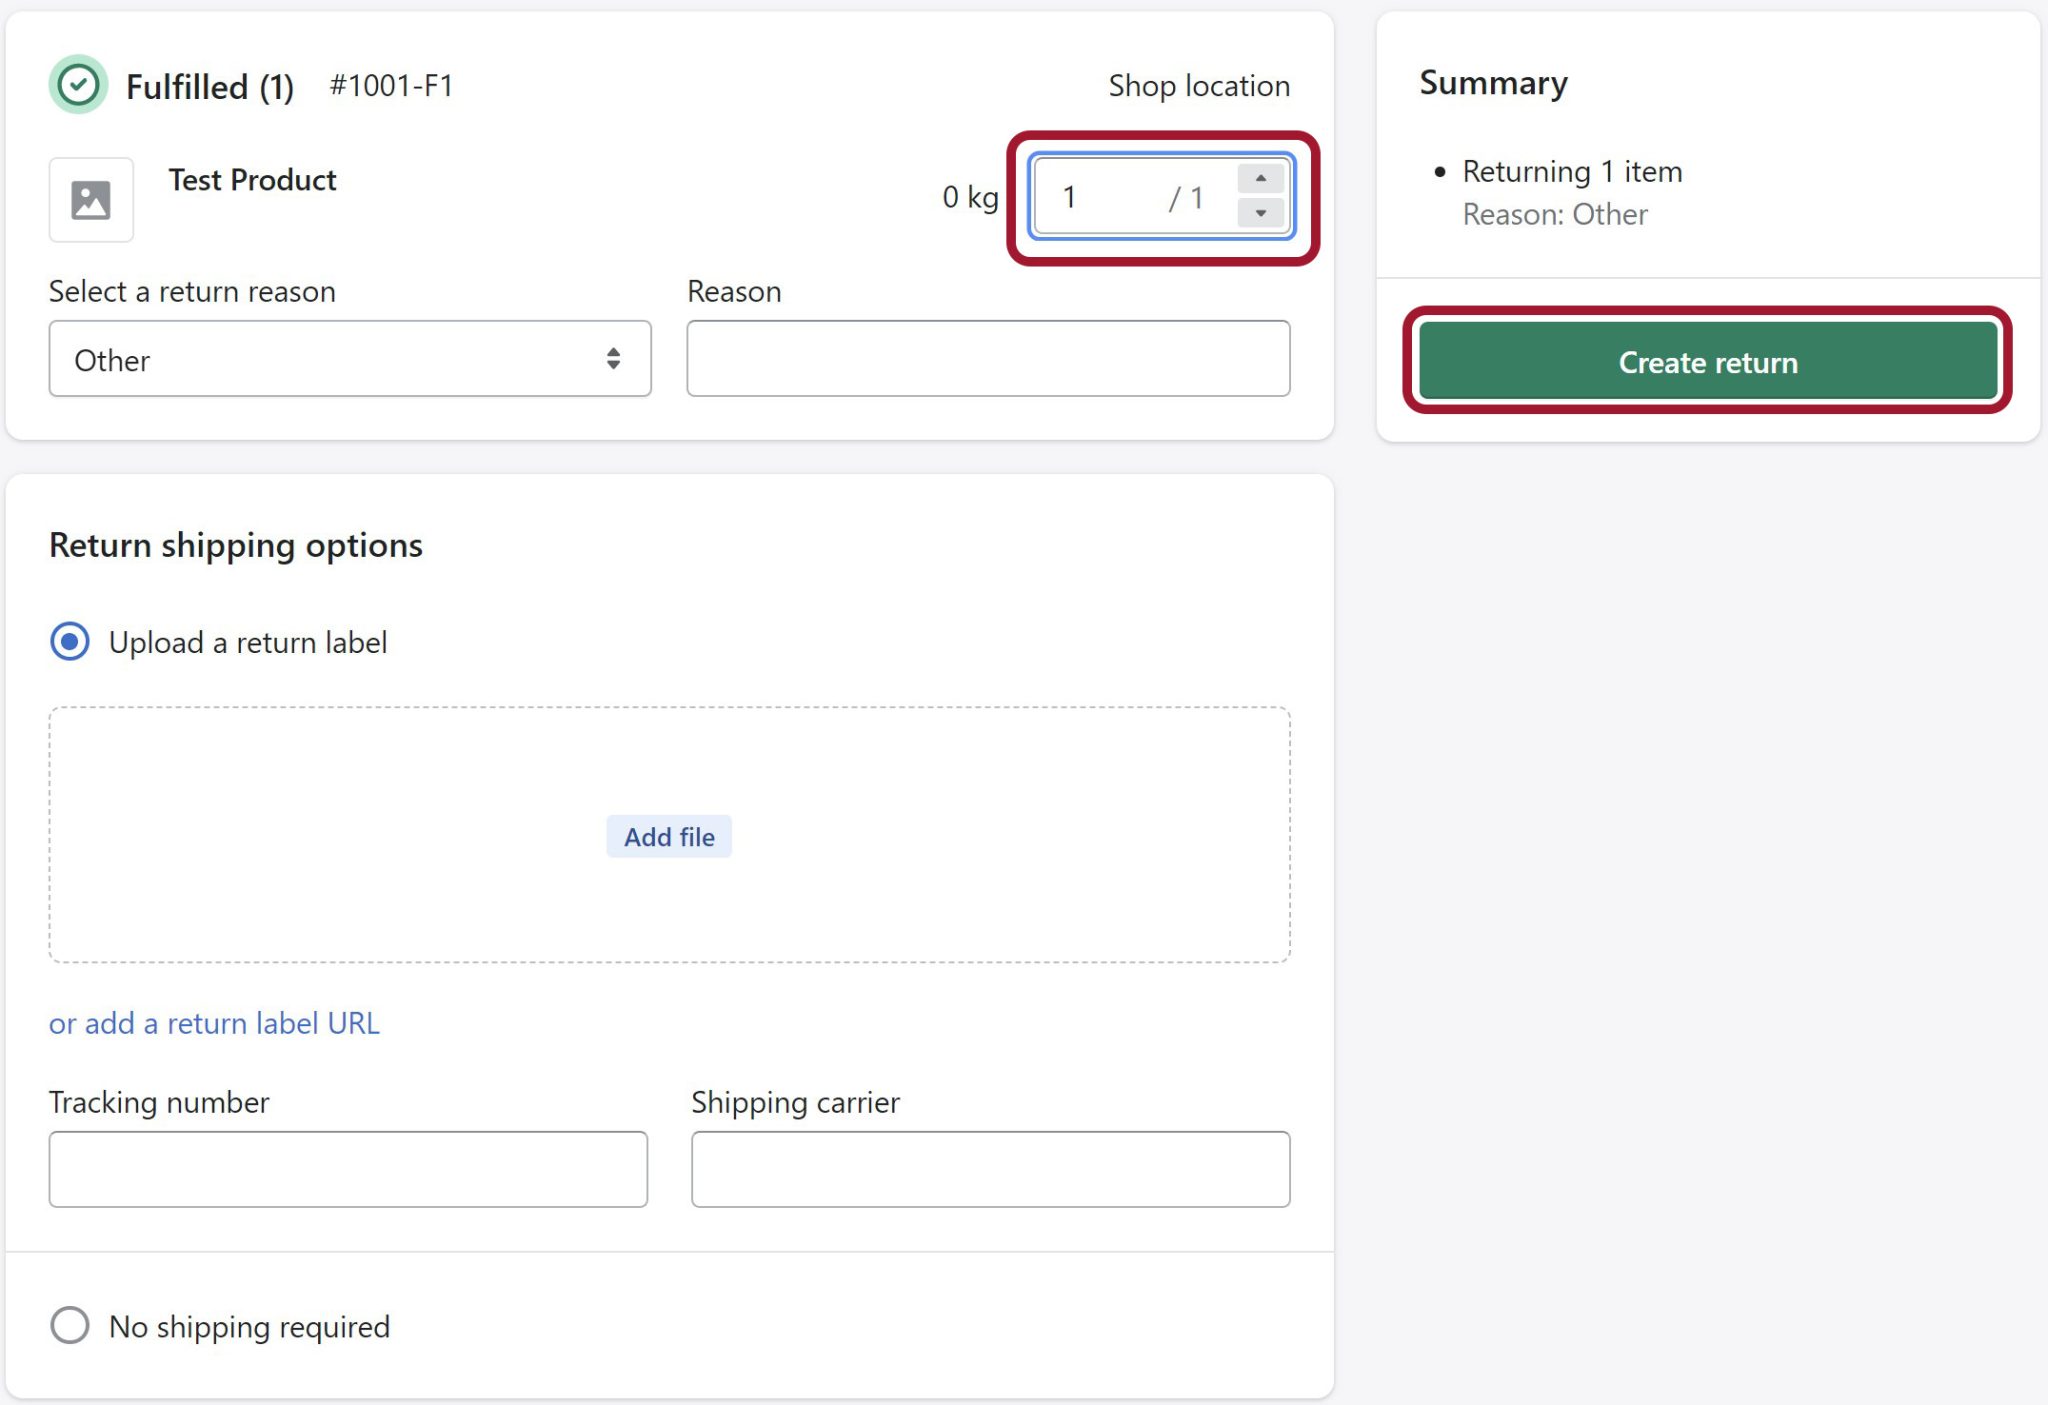This screenshot has width=2048, height=1405.
Task: Click the 'Test Product' name text
Action: tap(252, 180)
